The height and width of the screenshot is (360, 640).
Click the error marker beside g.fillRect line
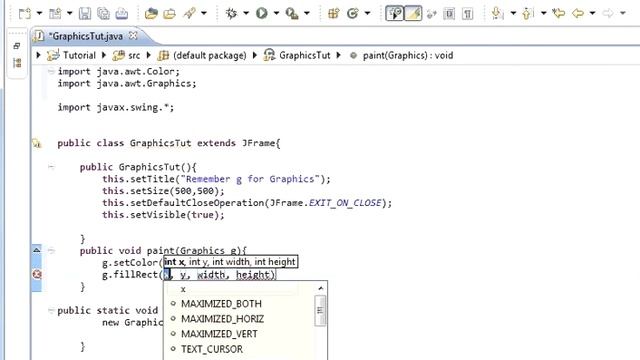[x=37, y=274]
